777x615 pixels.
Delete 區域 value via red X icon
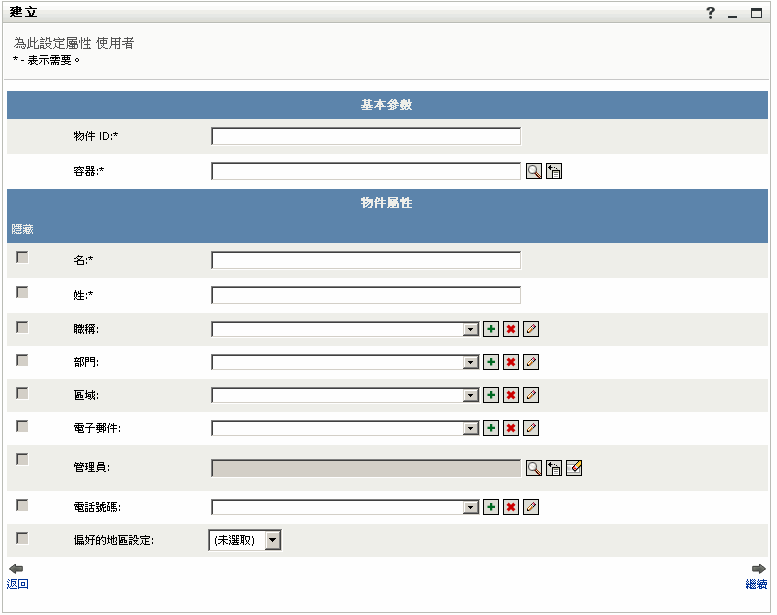[x=511, y=395]
